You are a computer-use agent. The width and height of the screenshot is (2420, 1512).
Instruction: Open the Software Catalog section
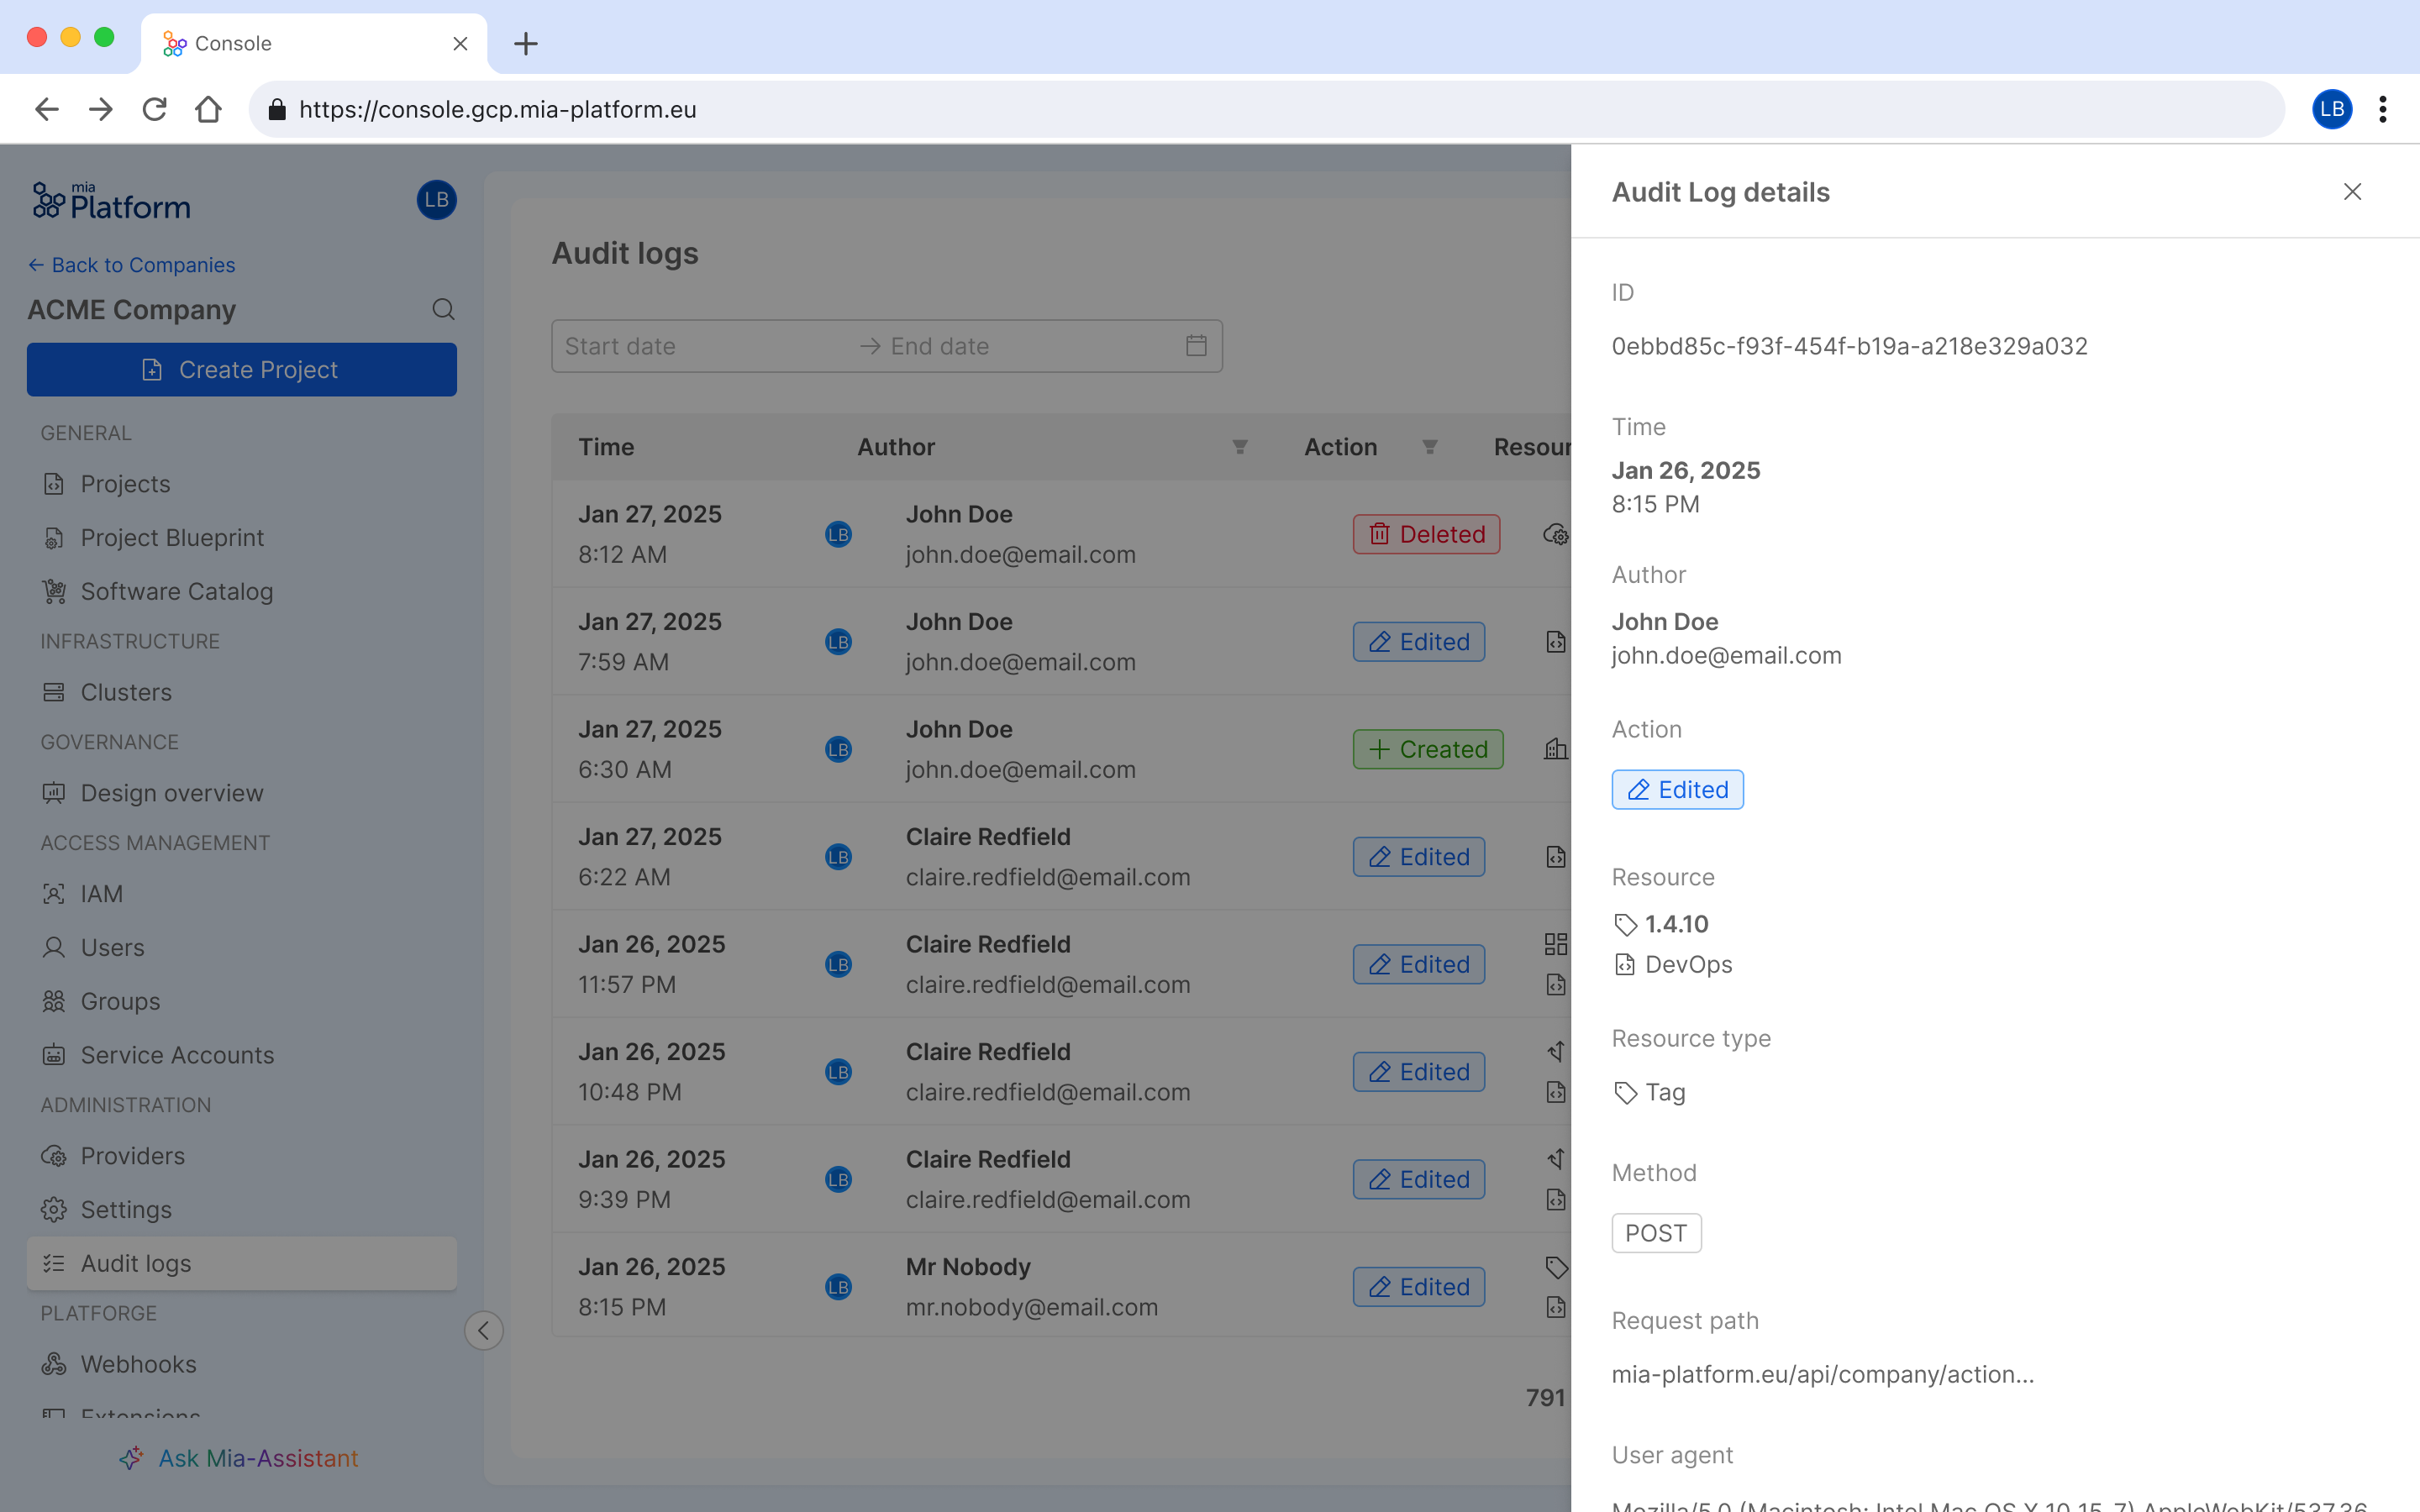[176, 591]
